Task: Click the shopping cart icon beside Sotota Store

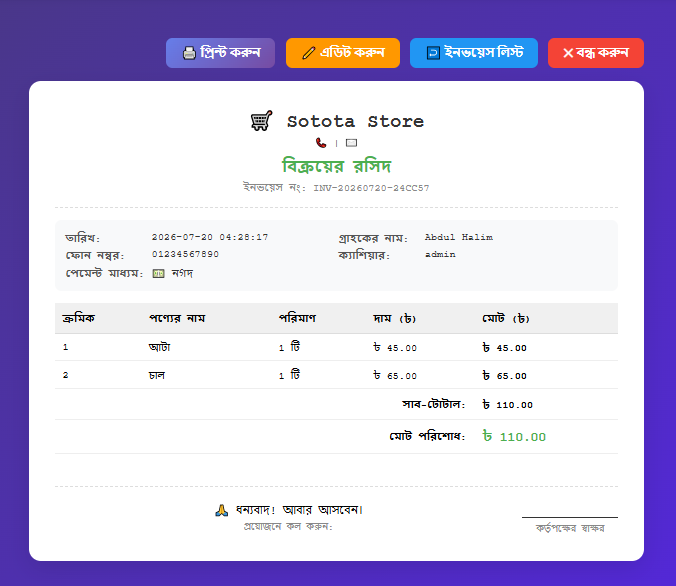Action: click(x=261, y=121)
